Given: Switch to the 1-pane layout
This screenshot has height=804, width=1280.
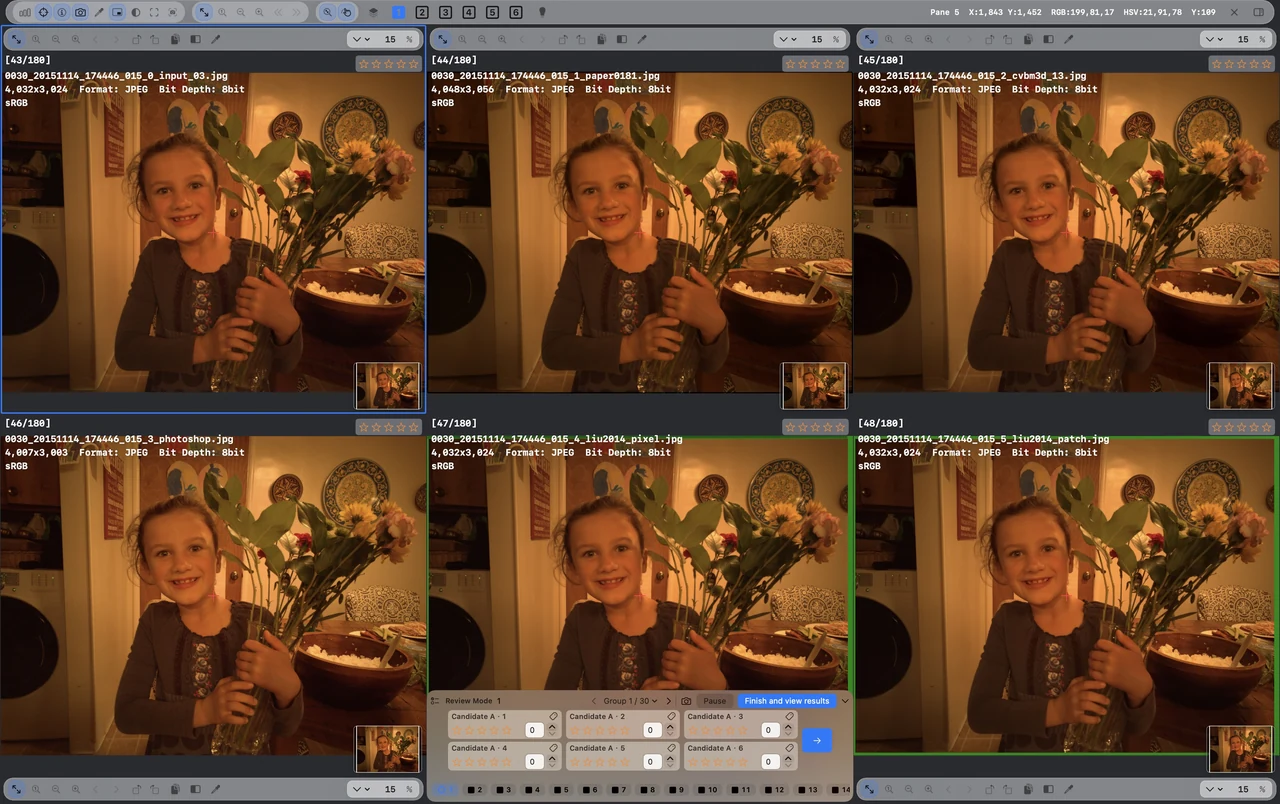Looking at the screenshot, I should 398,12.
